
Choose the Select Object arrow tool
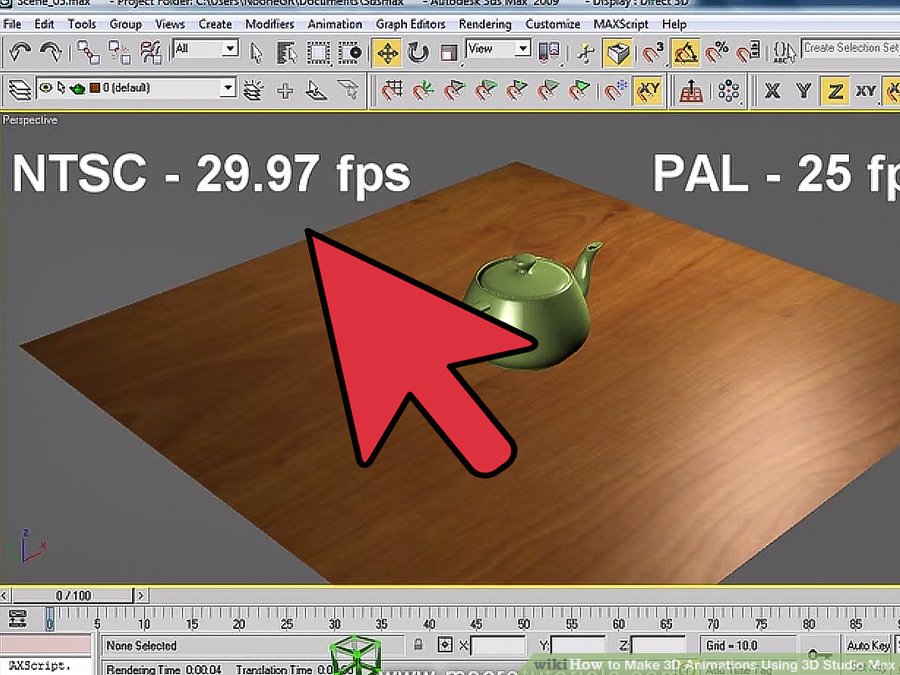coord(257,51)
